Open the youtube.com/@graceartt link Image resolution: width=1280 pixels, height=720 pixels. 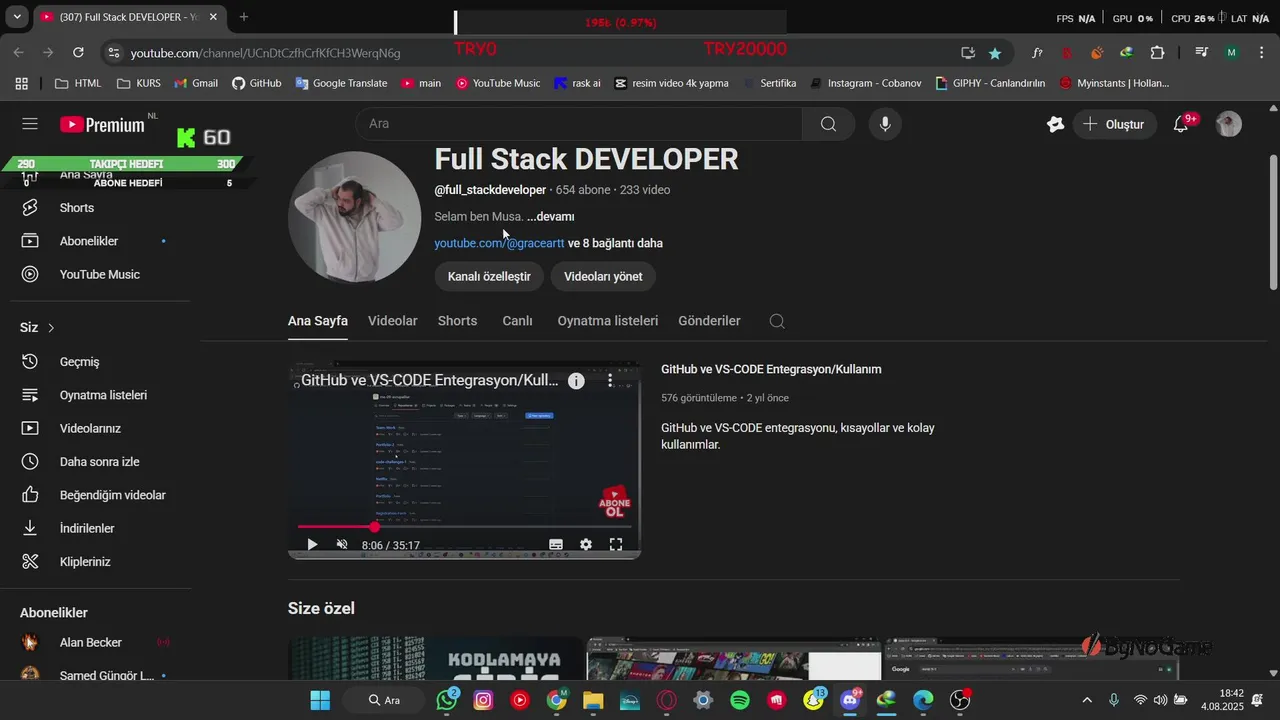pyautogui.click(x=499, y=243)
